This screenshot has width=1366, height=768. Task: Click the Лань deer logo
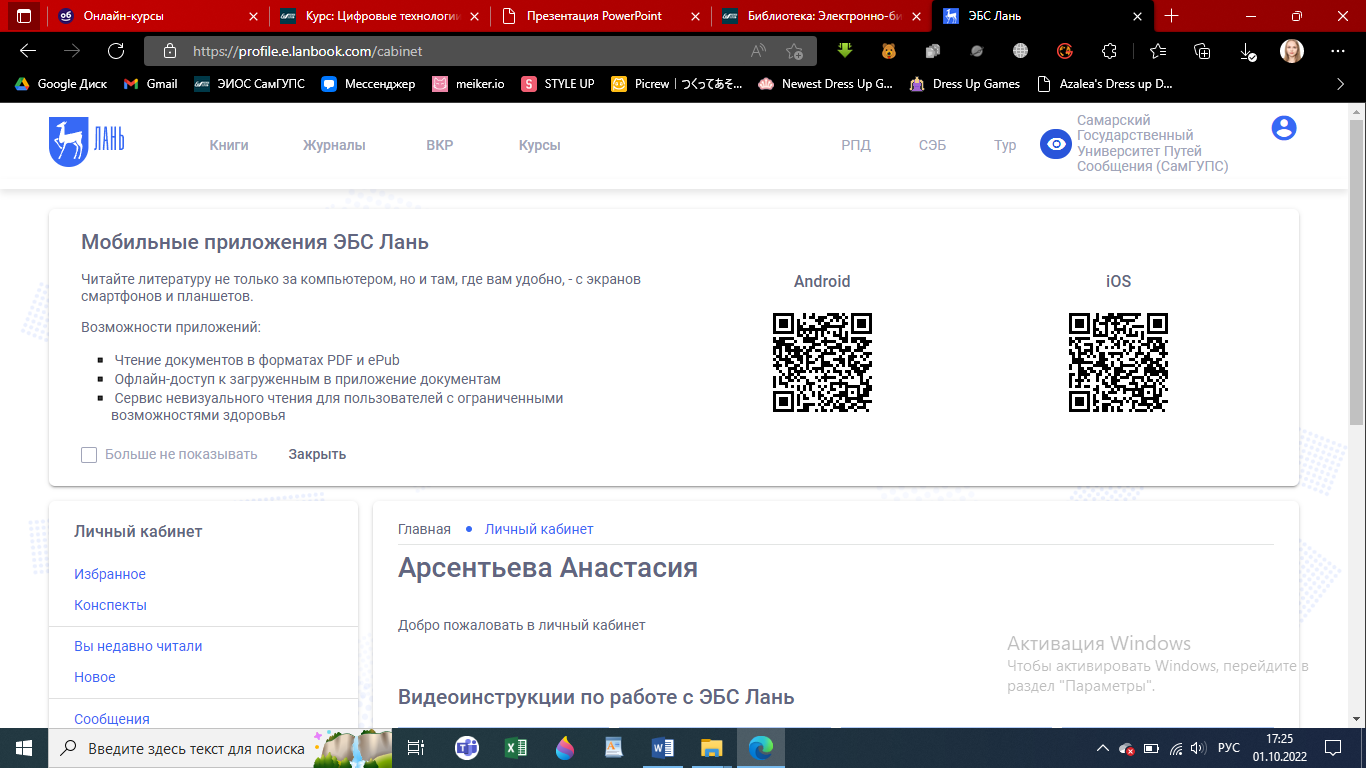tap(87, 141)
